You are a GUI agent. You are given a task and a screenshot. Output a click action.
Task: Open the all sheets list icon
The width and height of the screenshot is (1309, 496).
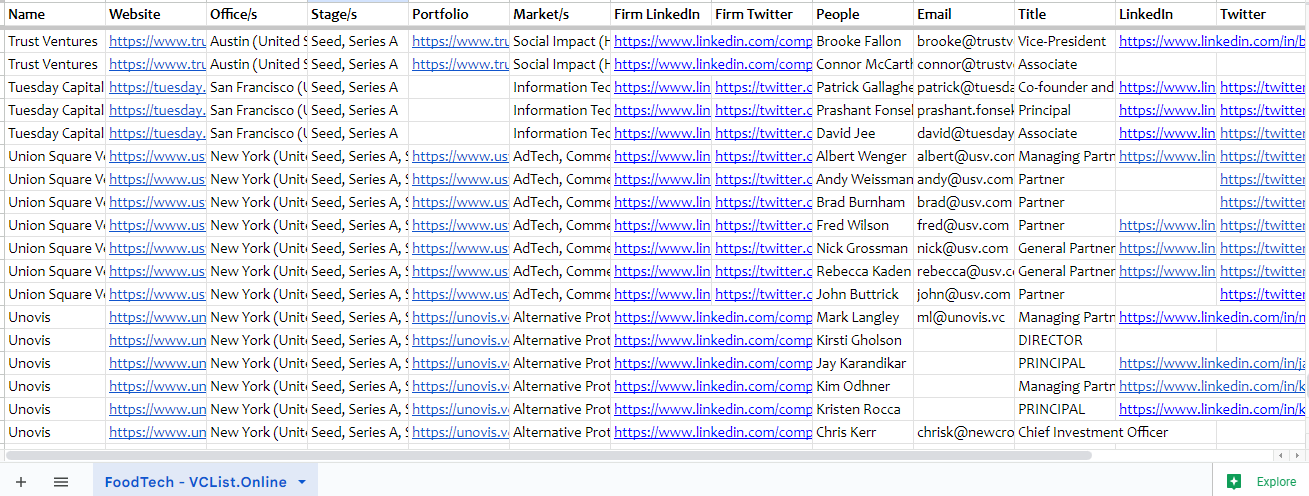pyautogui.click(x=61, y=482)
